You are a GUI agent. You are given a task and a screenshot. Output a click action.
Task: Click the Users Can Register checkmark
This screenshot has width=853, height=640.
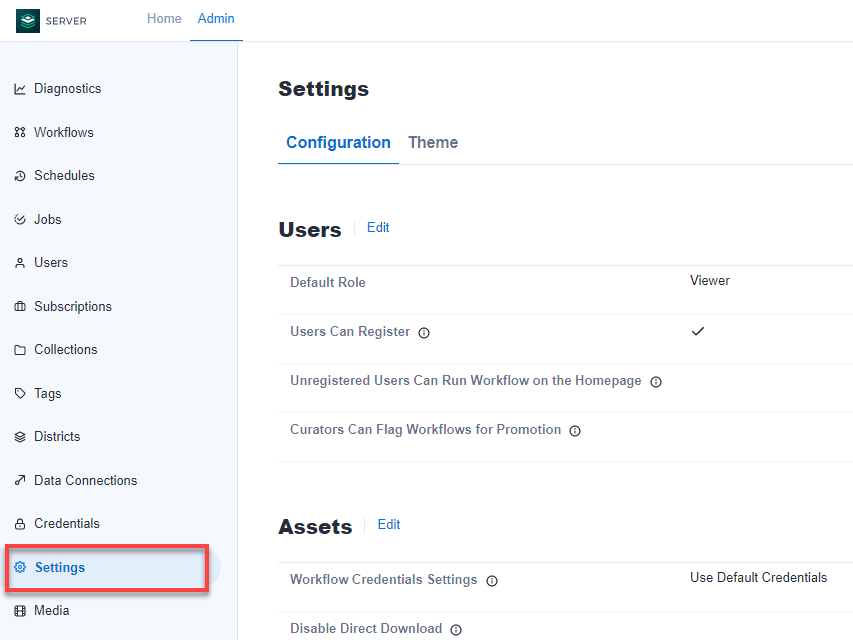(x=698, y=331)
